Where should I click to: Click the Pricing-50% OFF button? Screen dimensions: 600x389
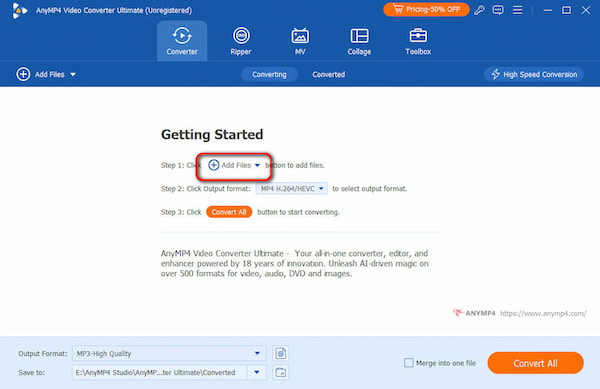coord(426,10)
